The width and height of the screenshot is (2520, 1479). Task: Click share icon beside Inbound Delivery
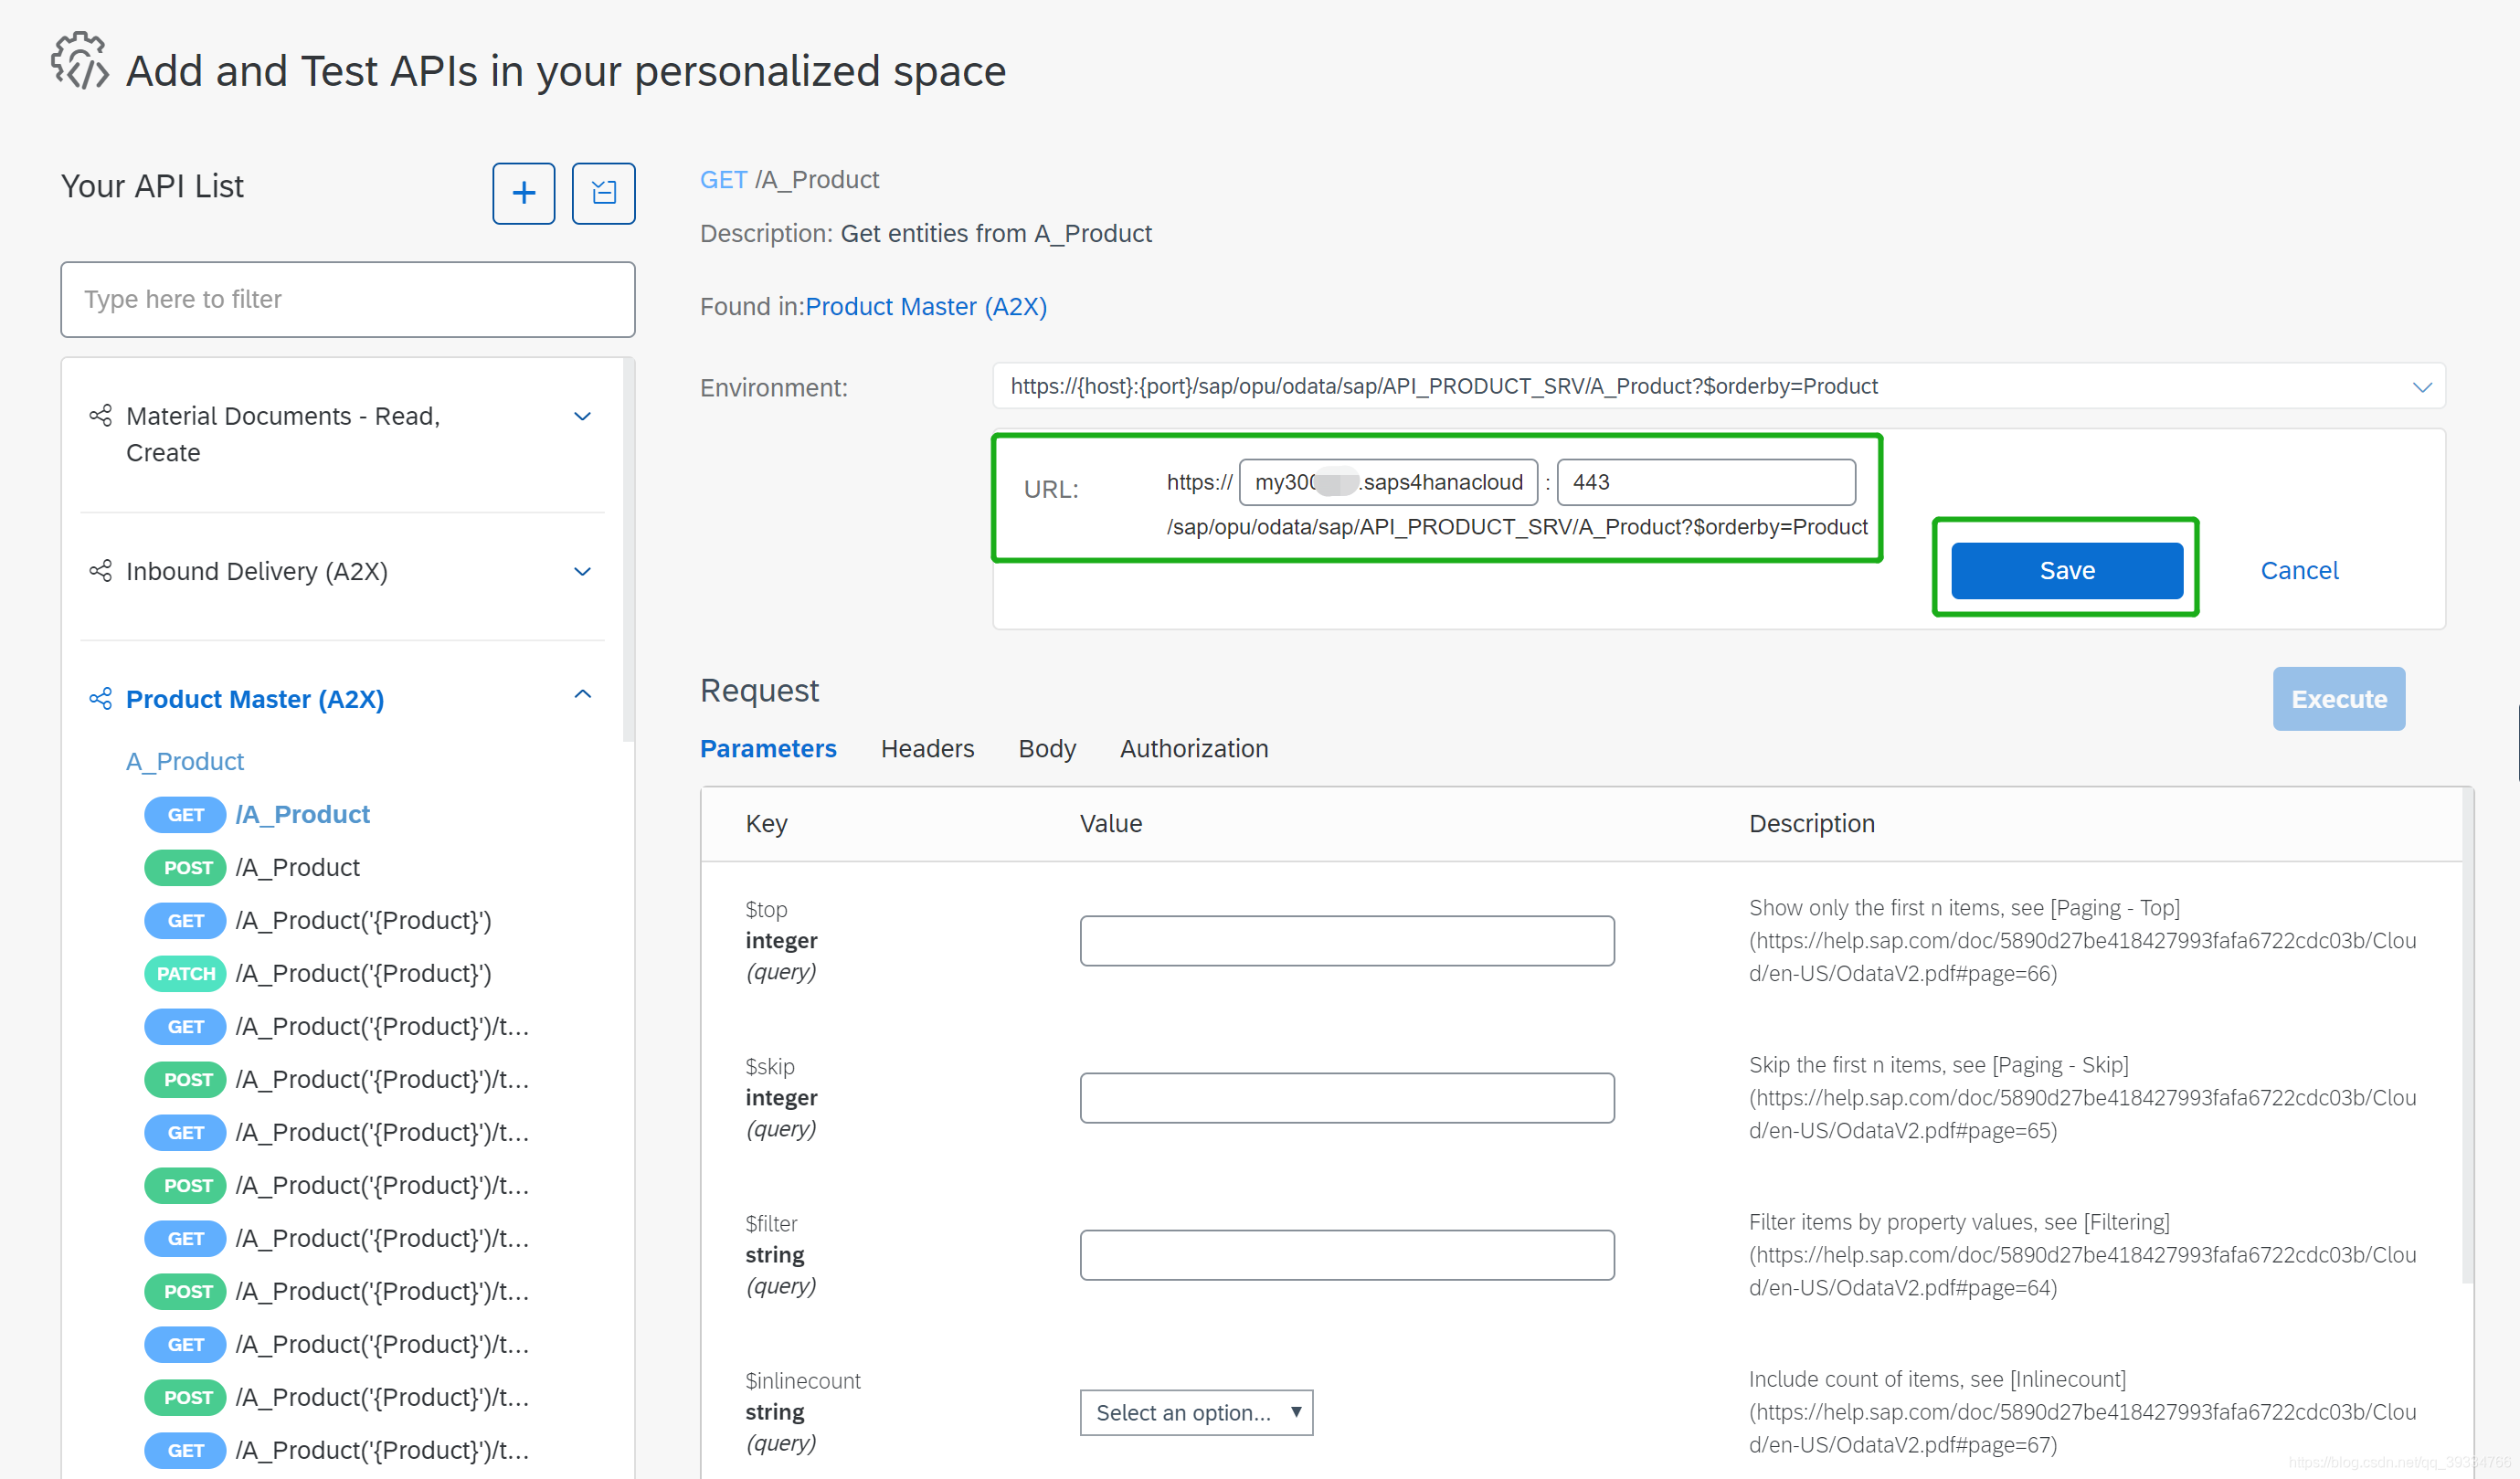point(100,571)
